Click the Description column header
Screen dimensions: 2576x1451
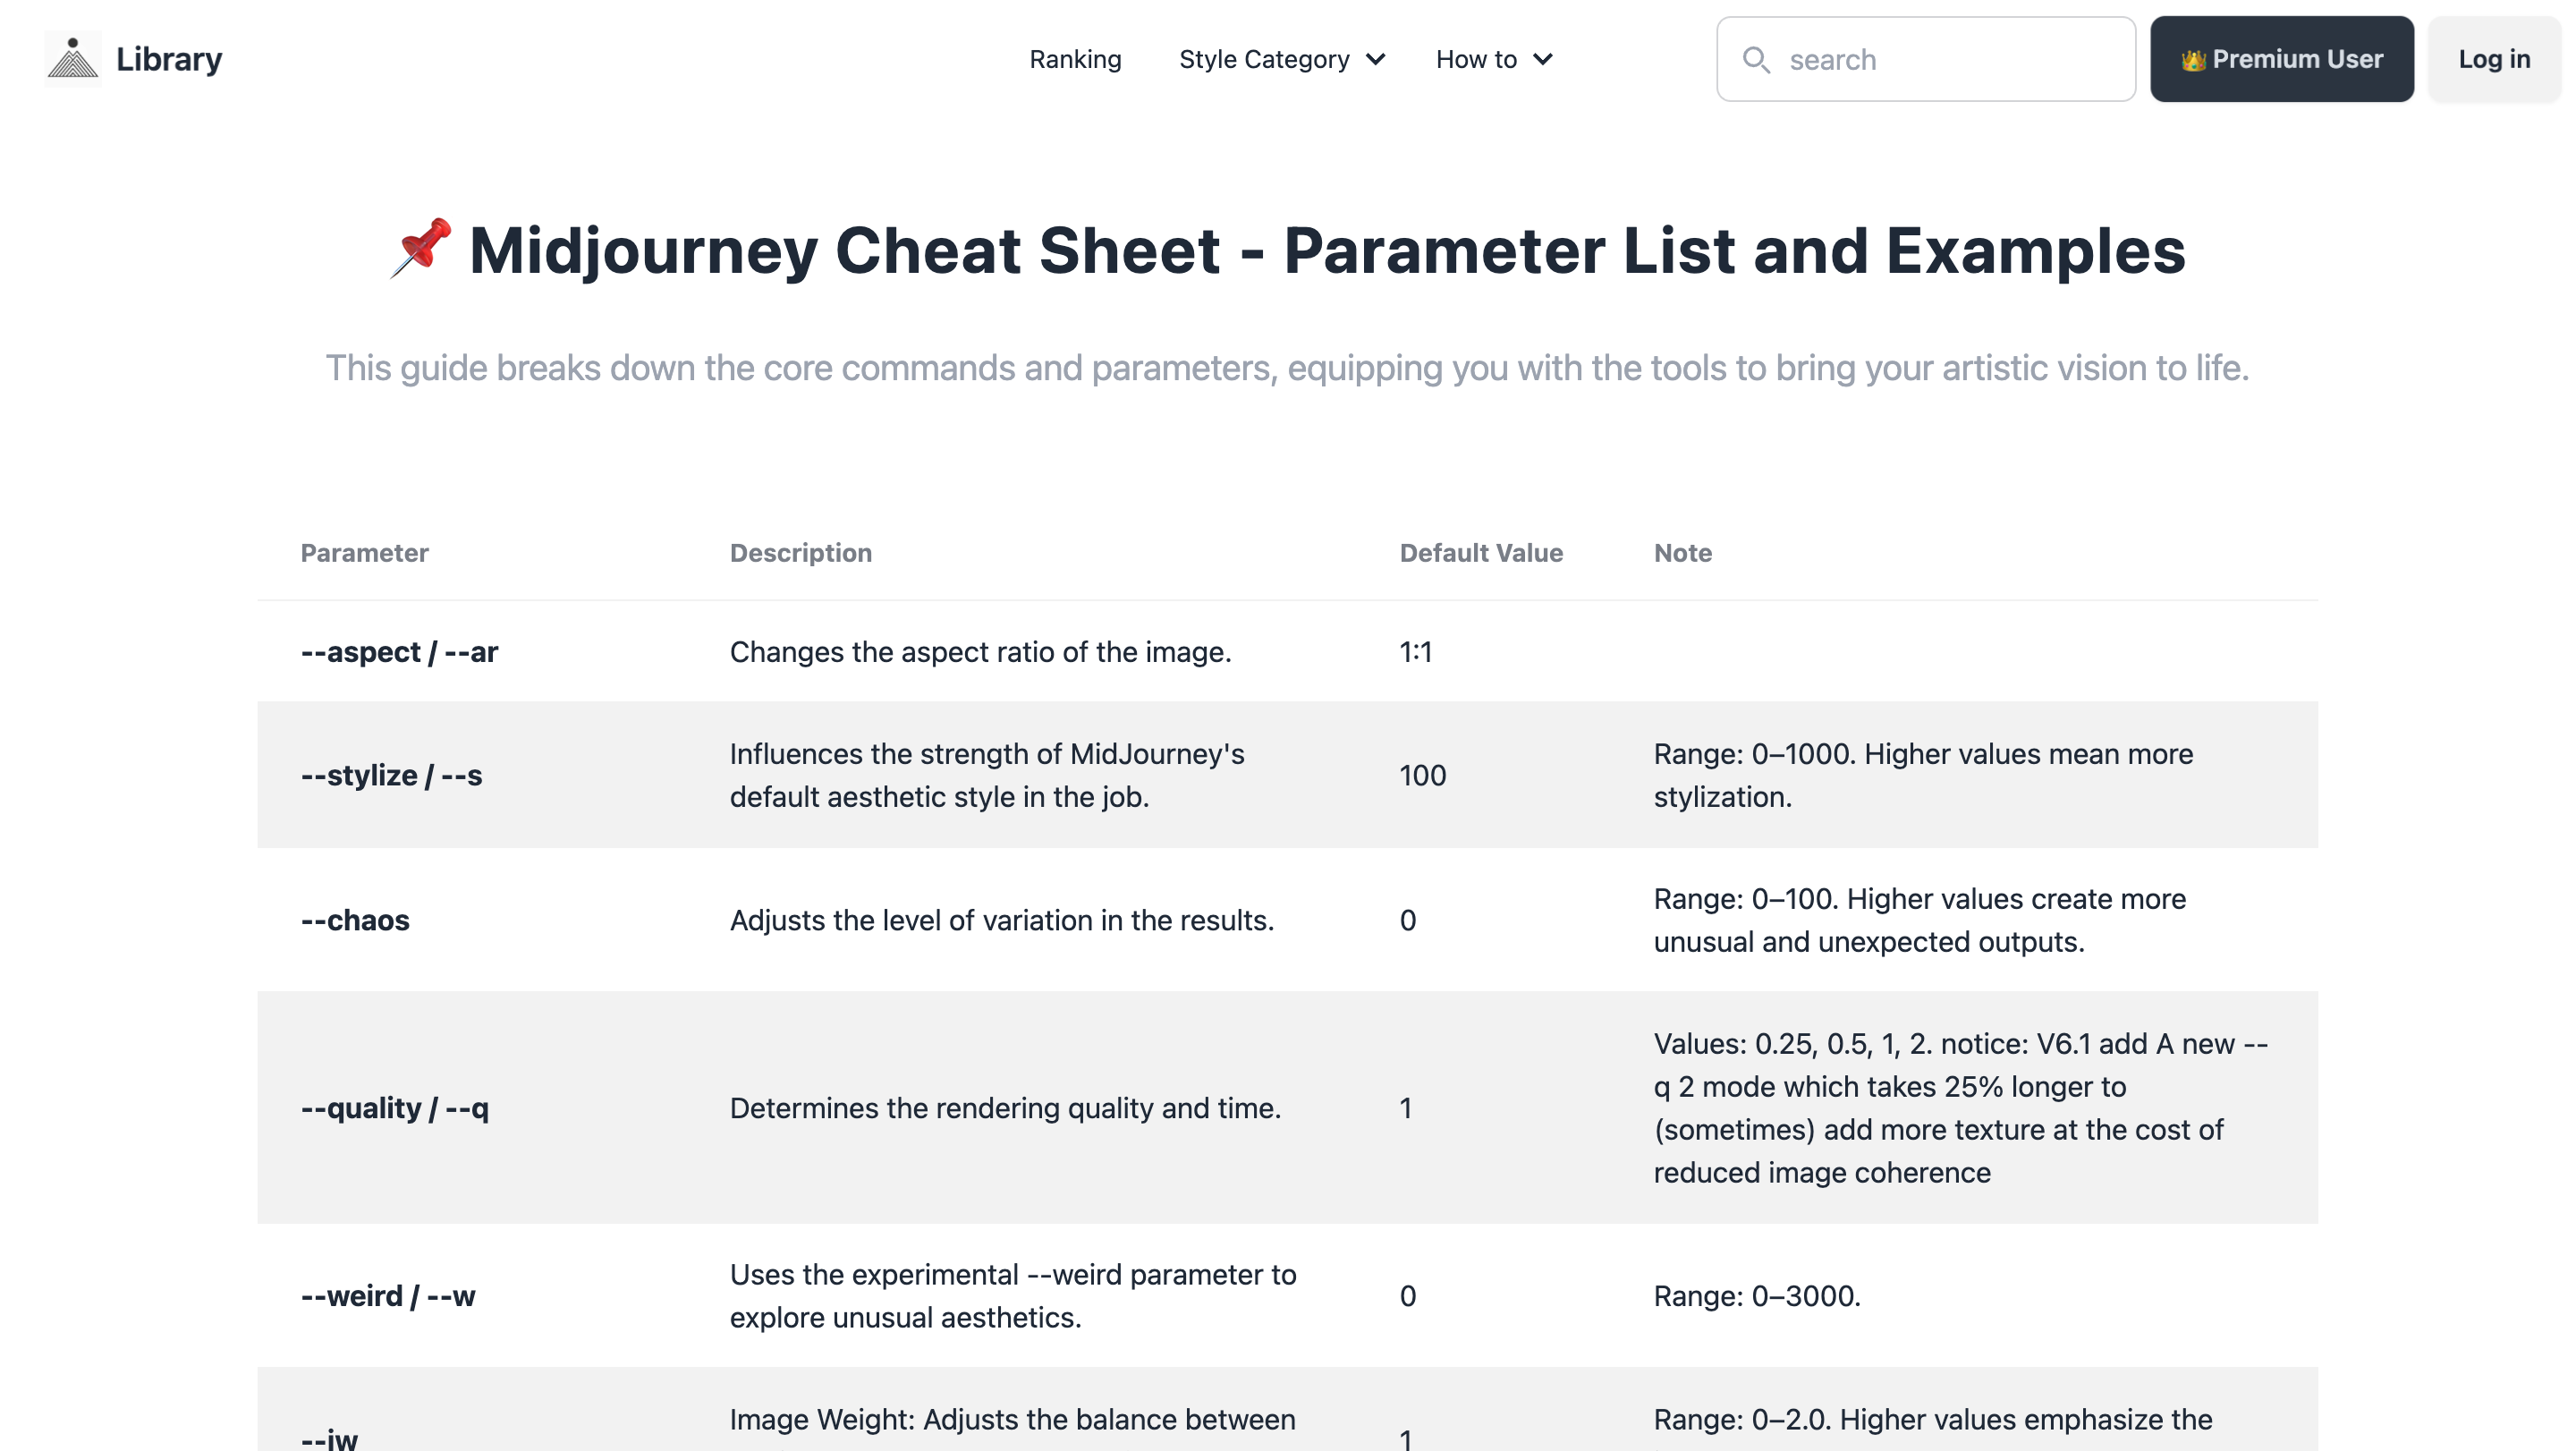pyautogui.click(x=800, y=552)
